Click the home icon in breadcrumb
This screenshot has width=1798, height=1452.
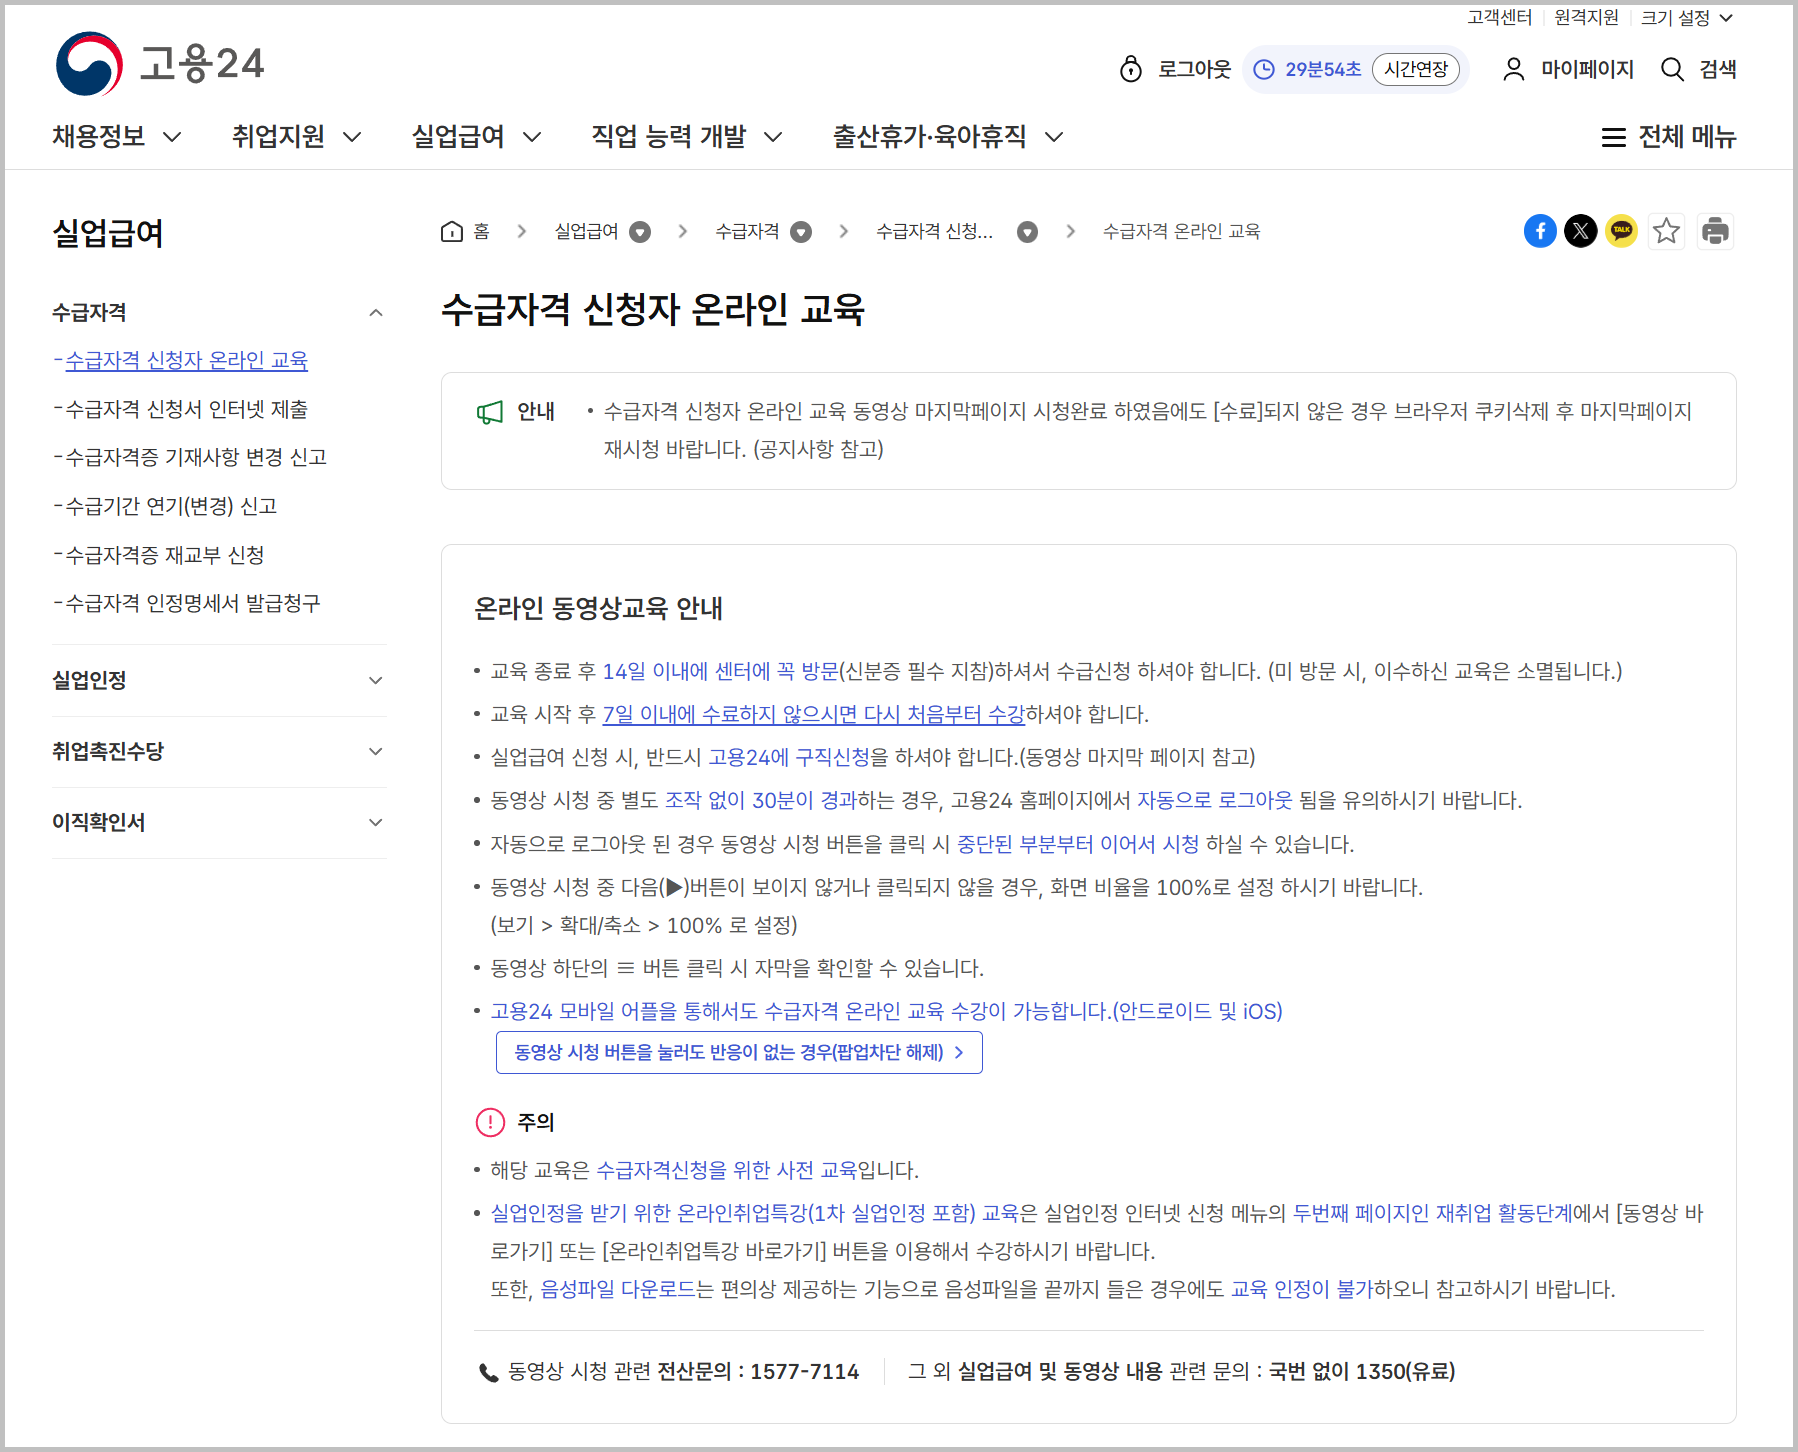pos(452,231)
